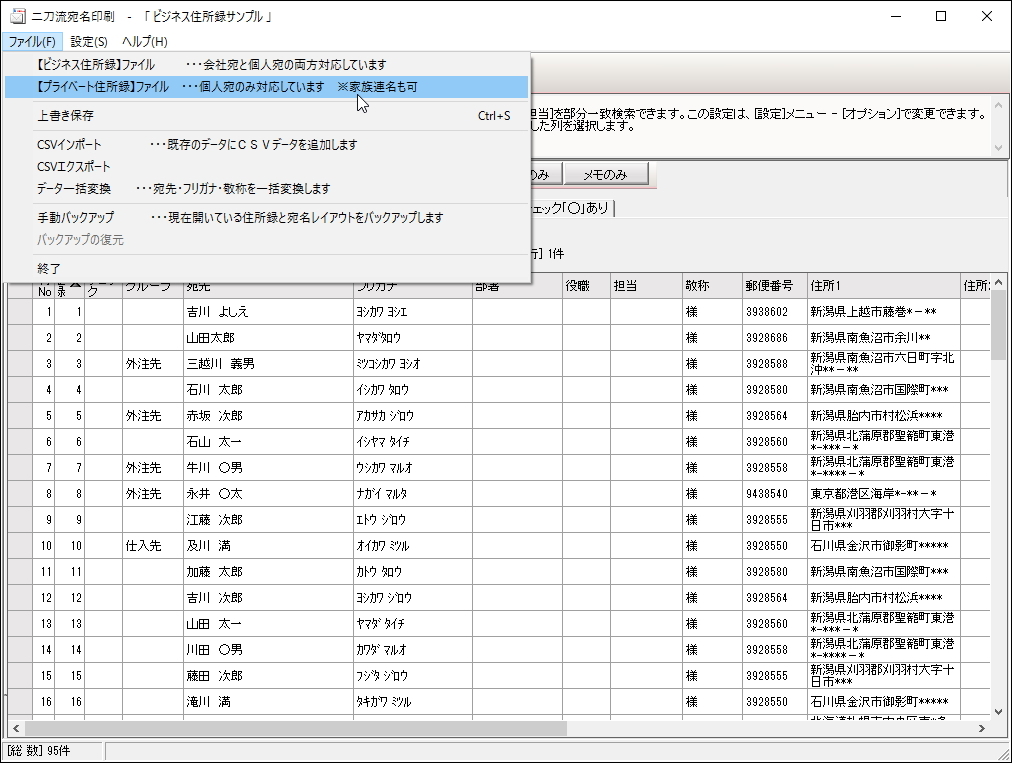Select the cell 三越川 義男
The image size is (1012, 763).
268,364
